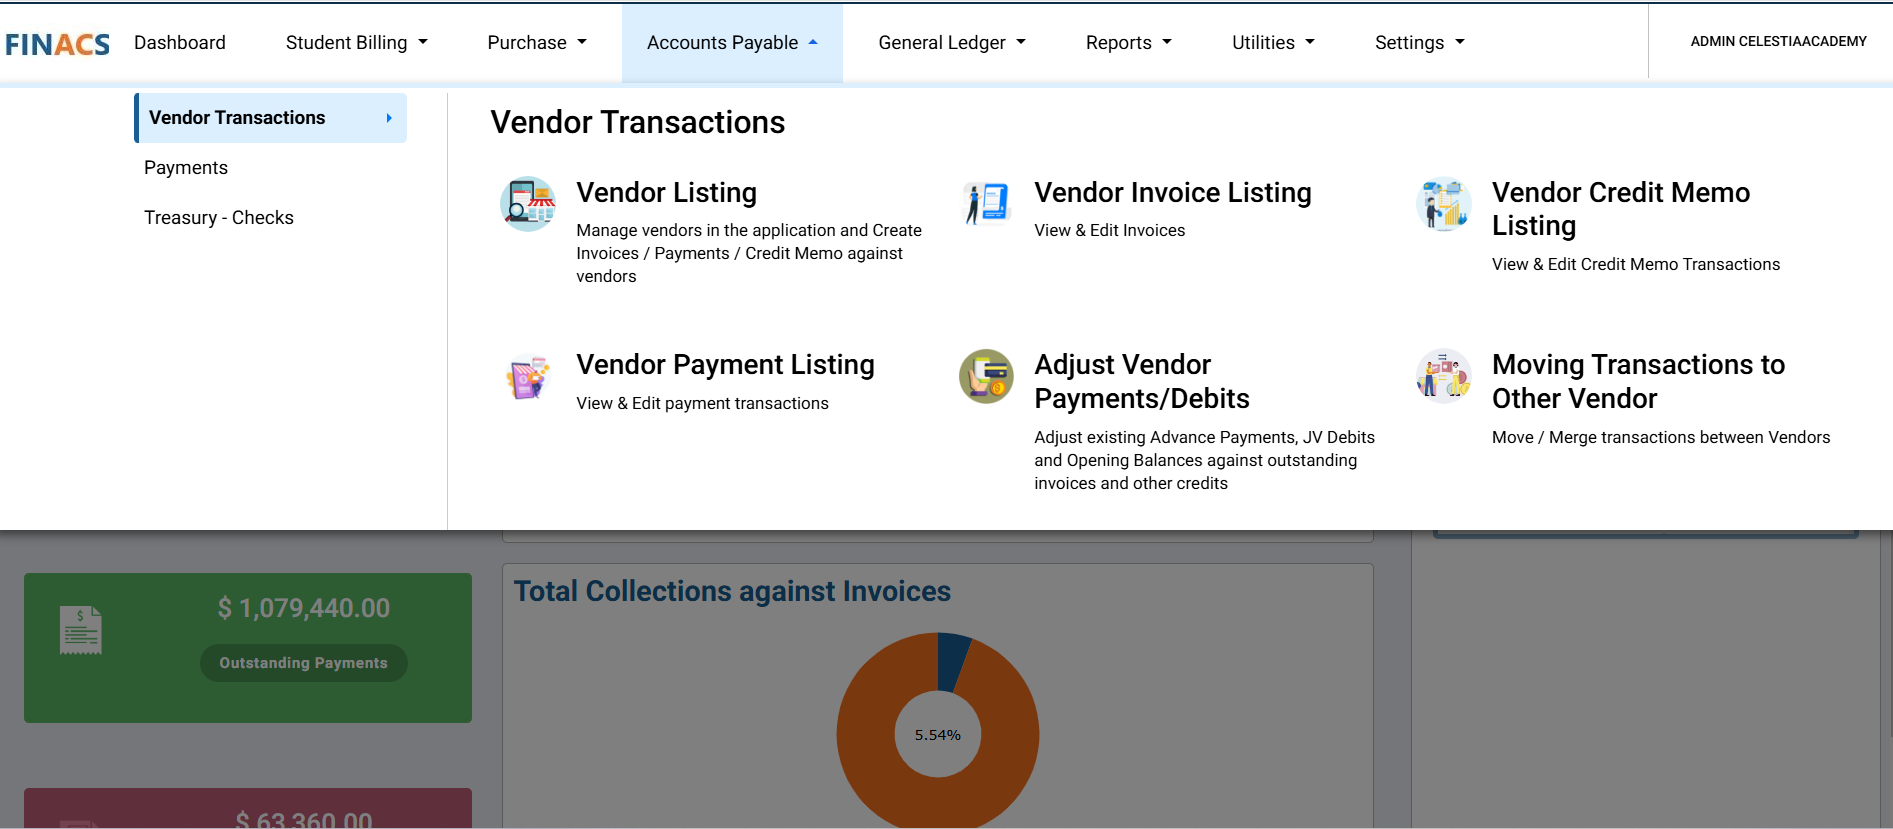Select Treasury - Checks in the sidebar
1893x829 pixels.
point(219,218)
